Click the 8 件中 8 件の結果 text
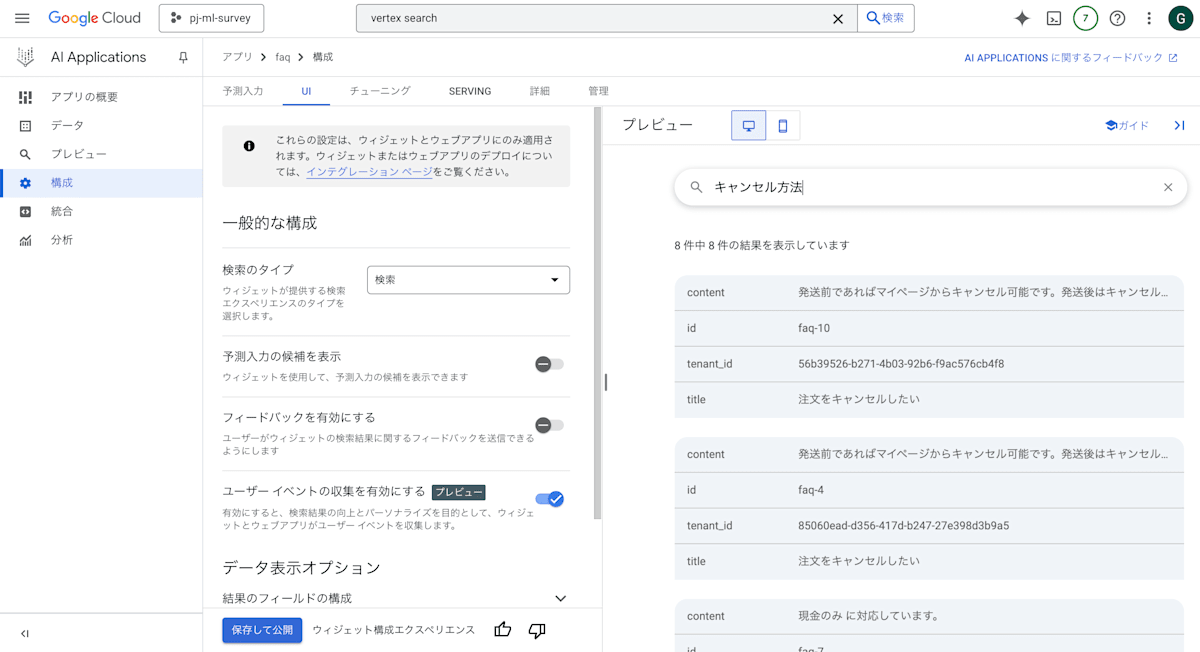Image resolution: width=1200 pixels, height=652 pixels. [762, 245]
